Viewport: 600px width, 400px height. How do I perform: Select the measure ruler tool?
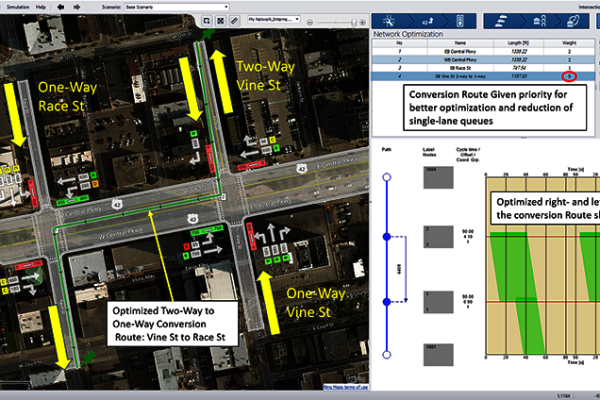234,21
